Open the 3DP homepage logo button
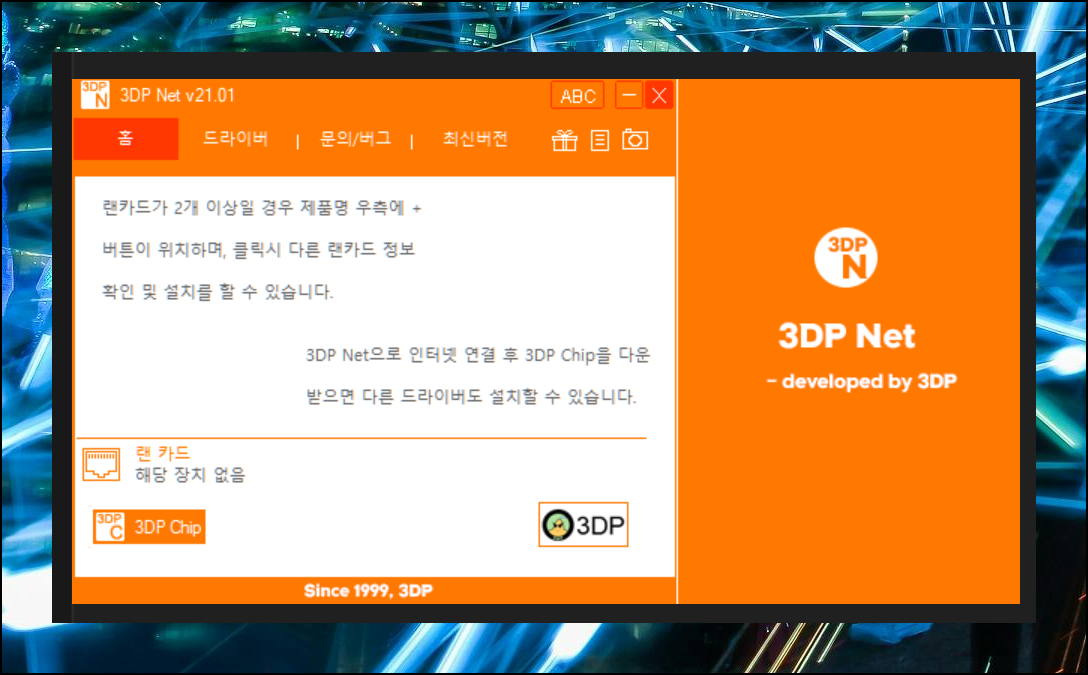 point(584,525)
